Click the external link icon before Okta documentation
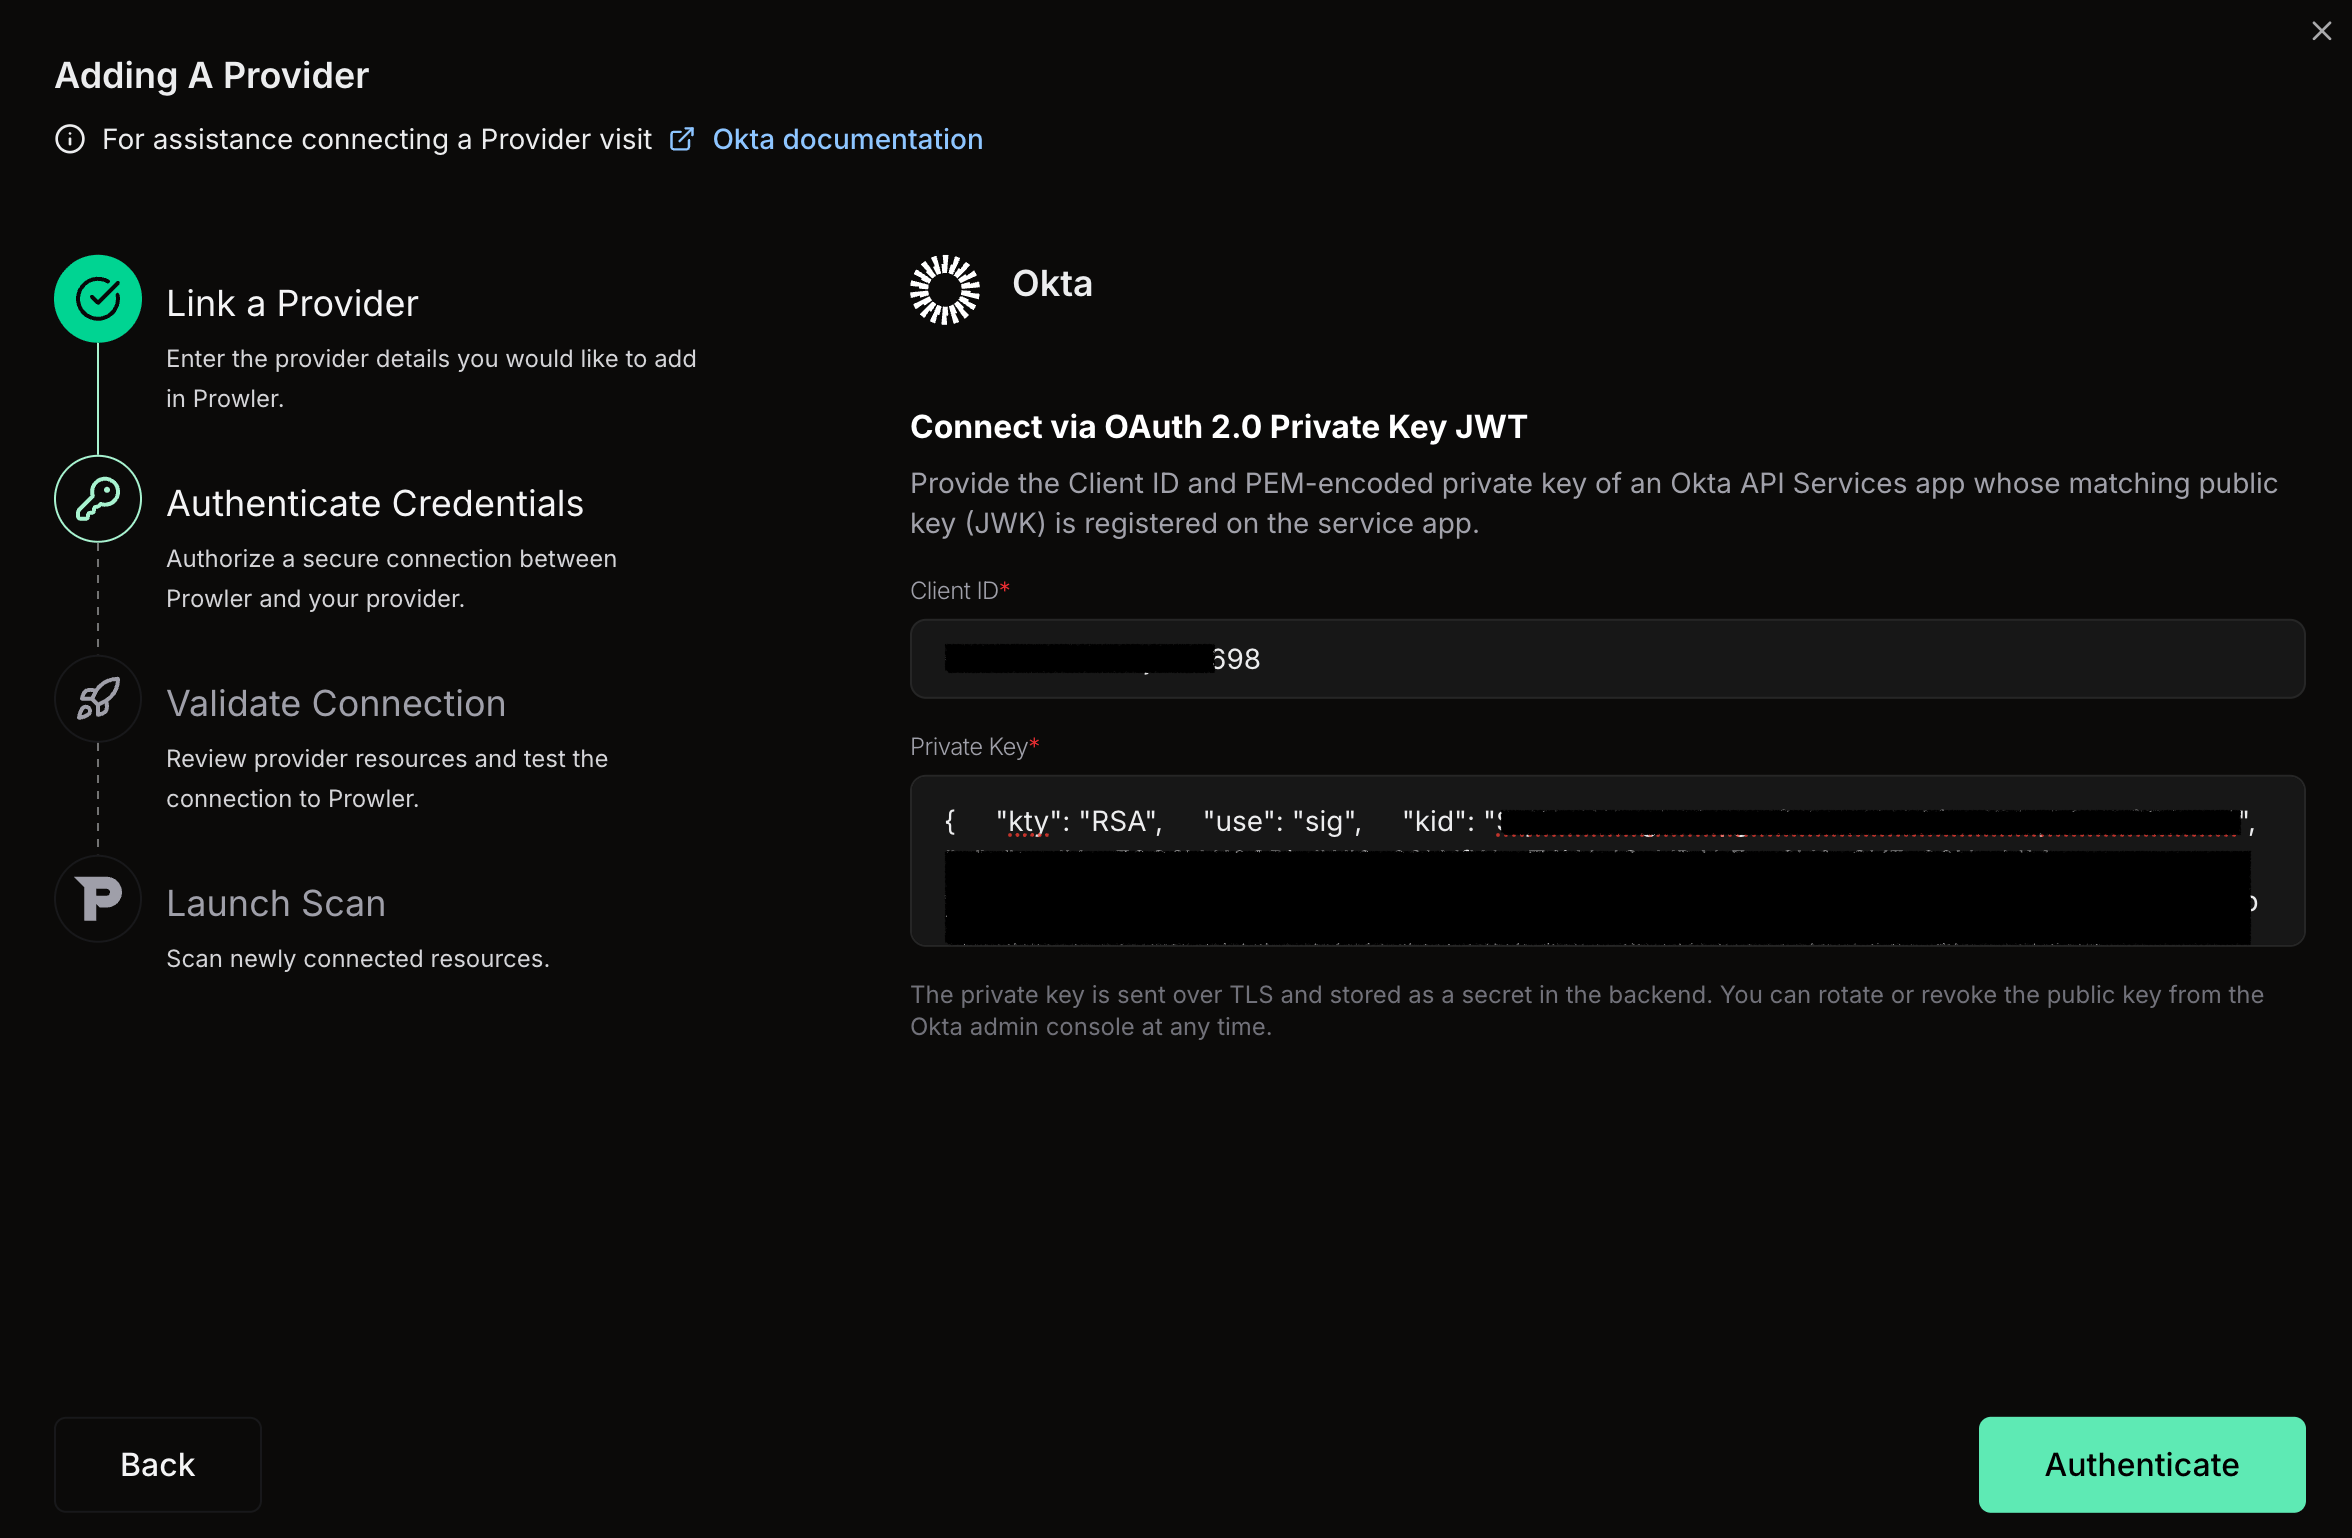Viewport: 2352px width, 1538px height. click(x=682, y=139)
